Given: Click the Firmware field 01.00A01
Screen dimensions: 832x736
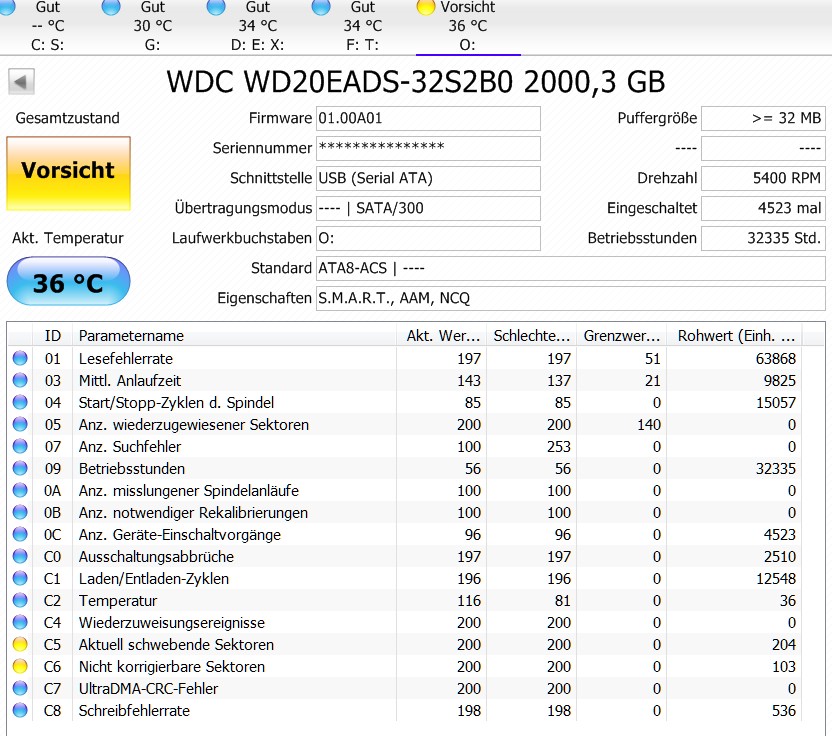Looking at the screenshot, I should [x=428, y=118].
